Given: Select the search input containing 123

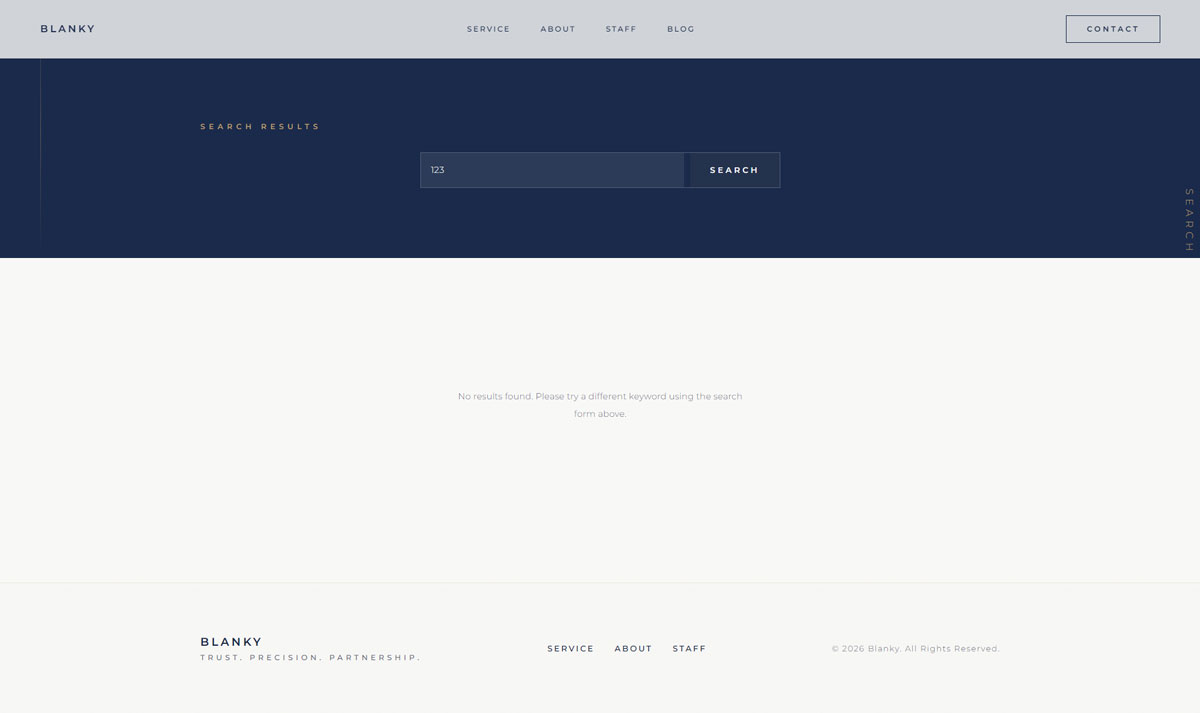Looking at the screenshot, I should click(x=552, y=170).
